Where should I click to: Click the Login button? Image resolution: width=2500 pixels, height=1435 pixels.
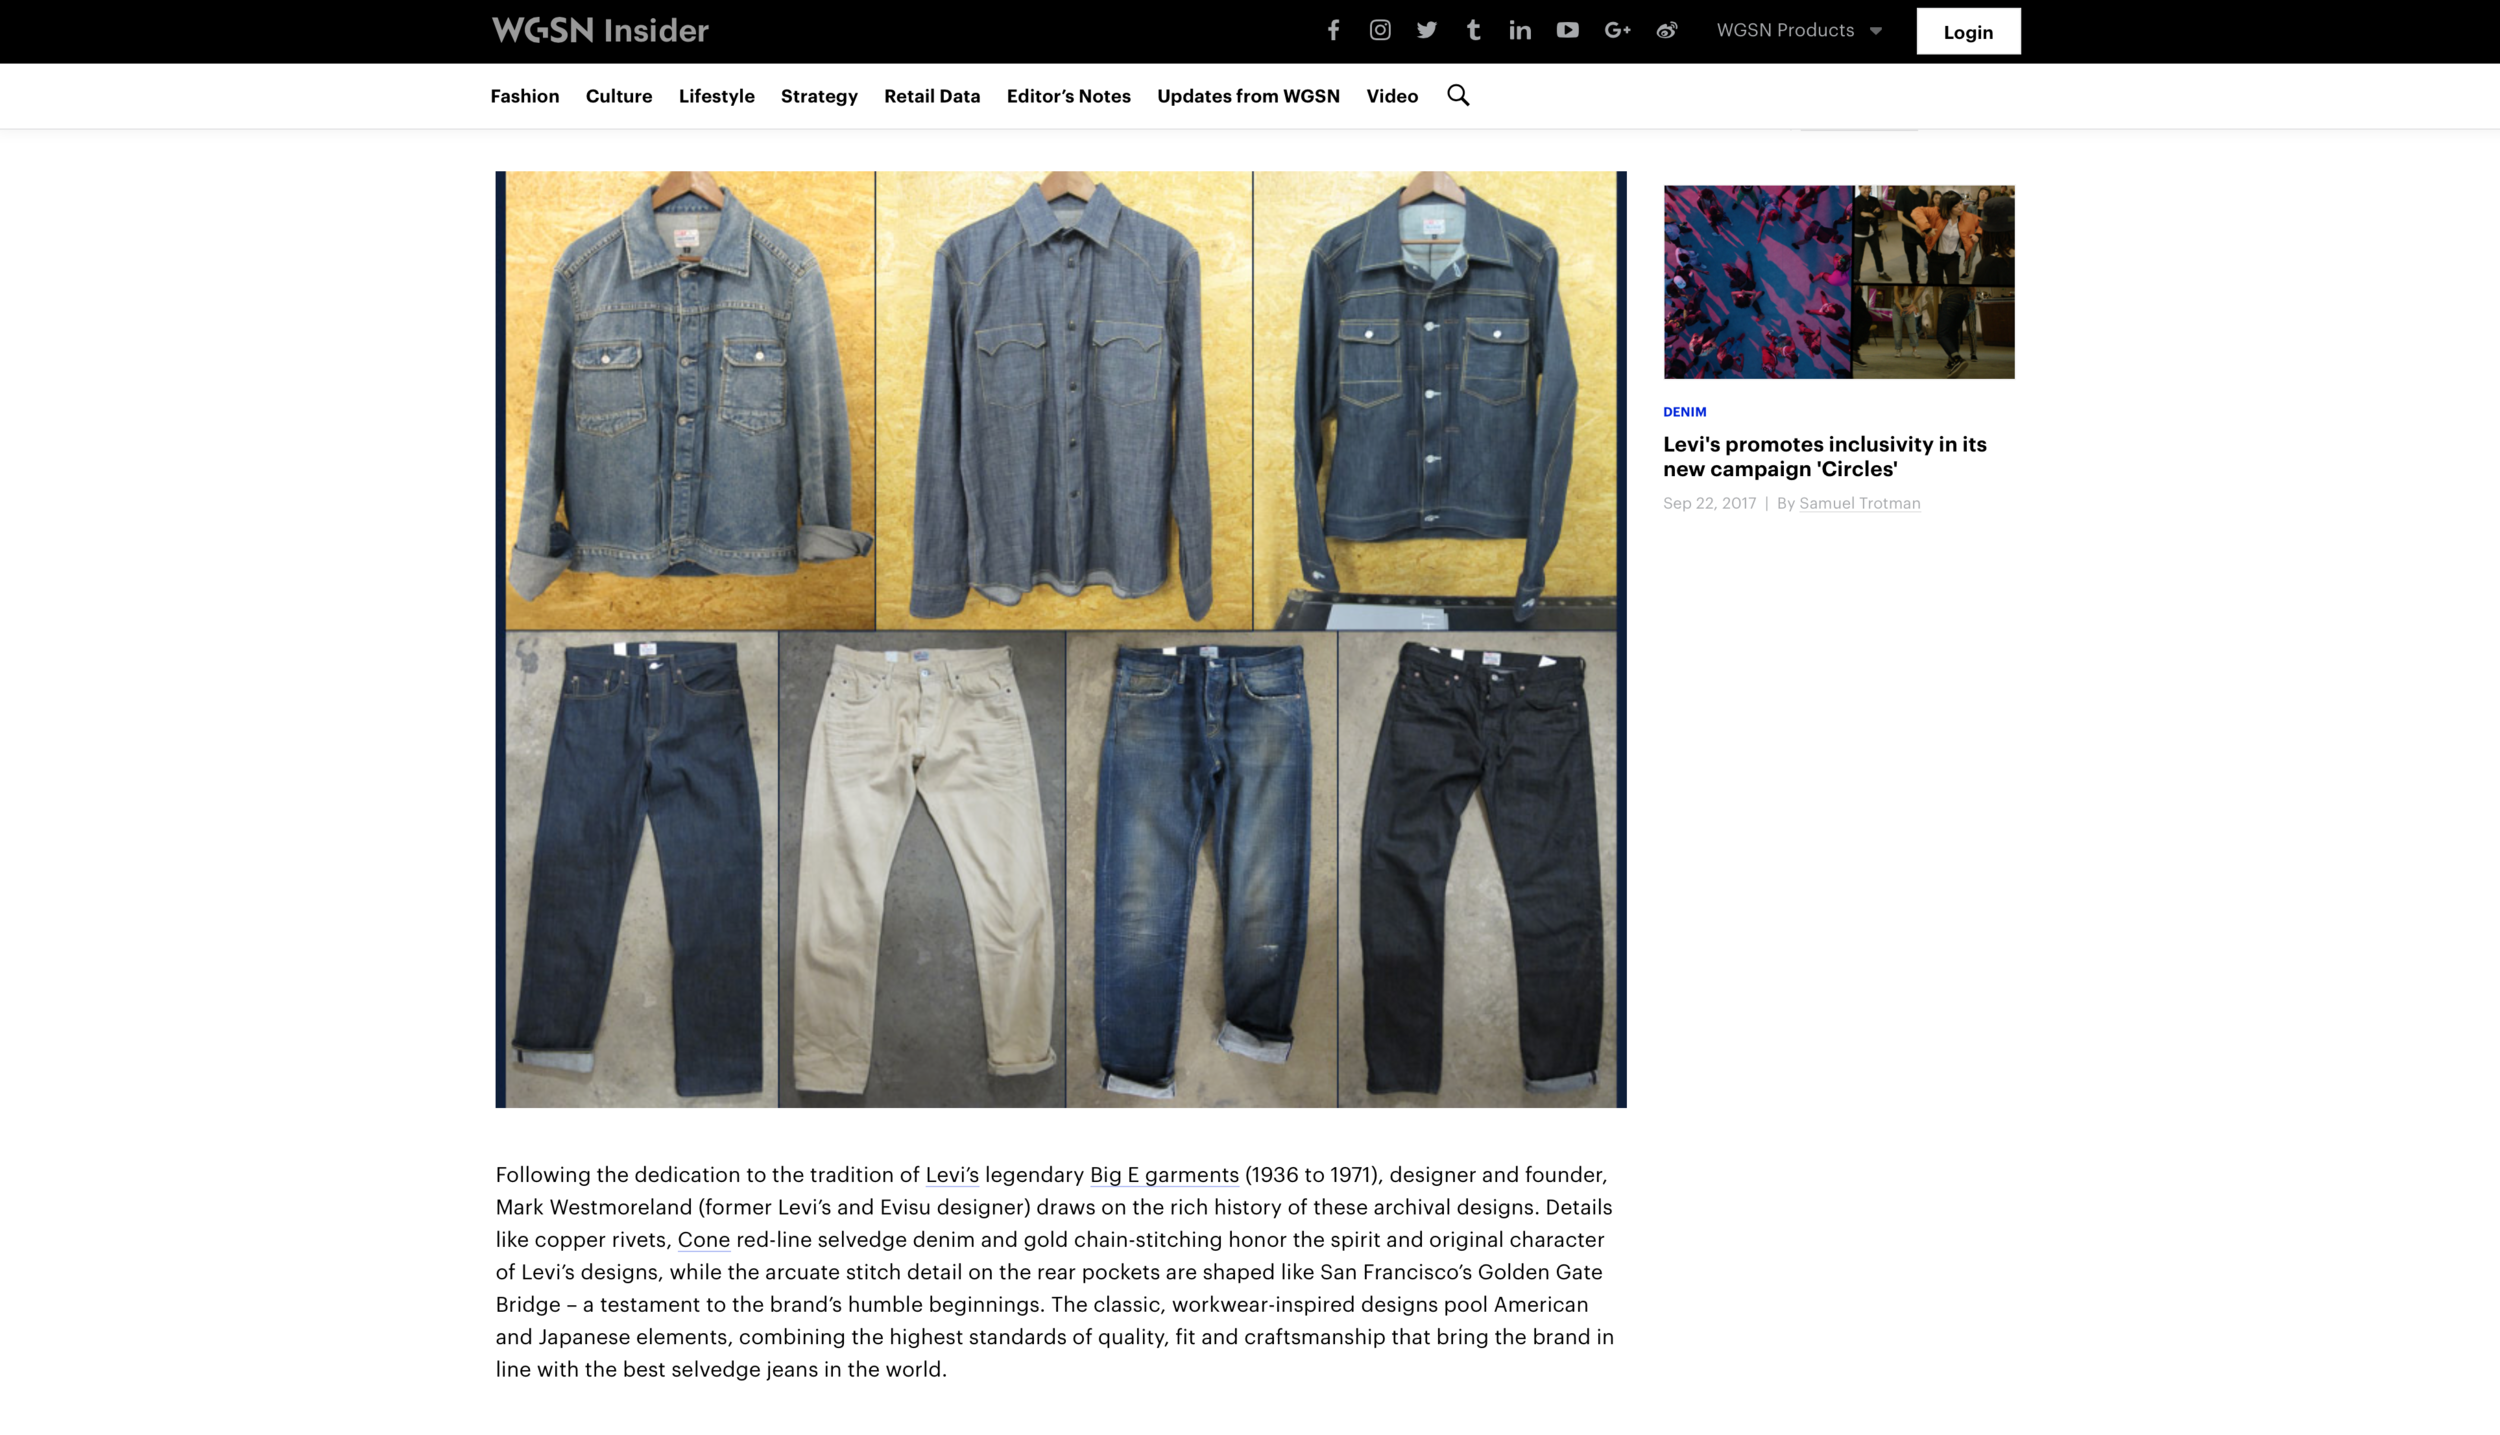click(1968, 31)
